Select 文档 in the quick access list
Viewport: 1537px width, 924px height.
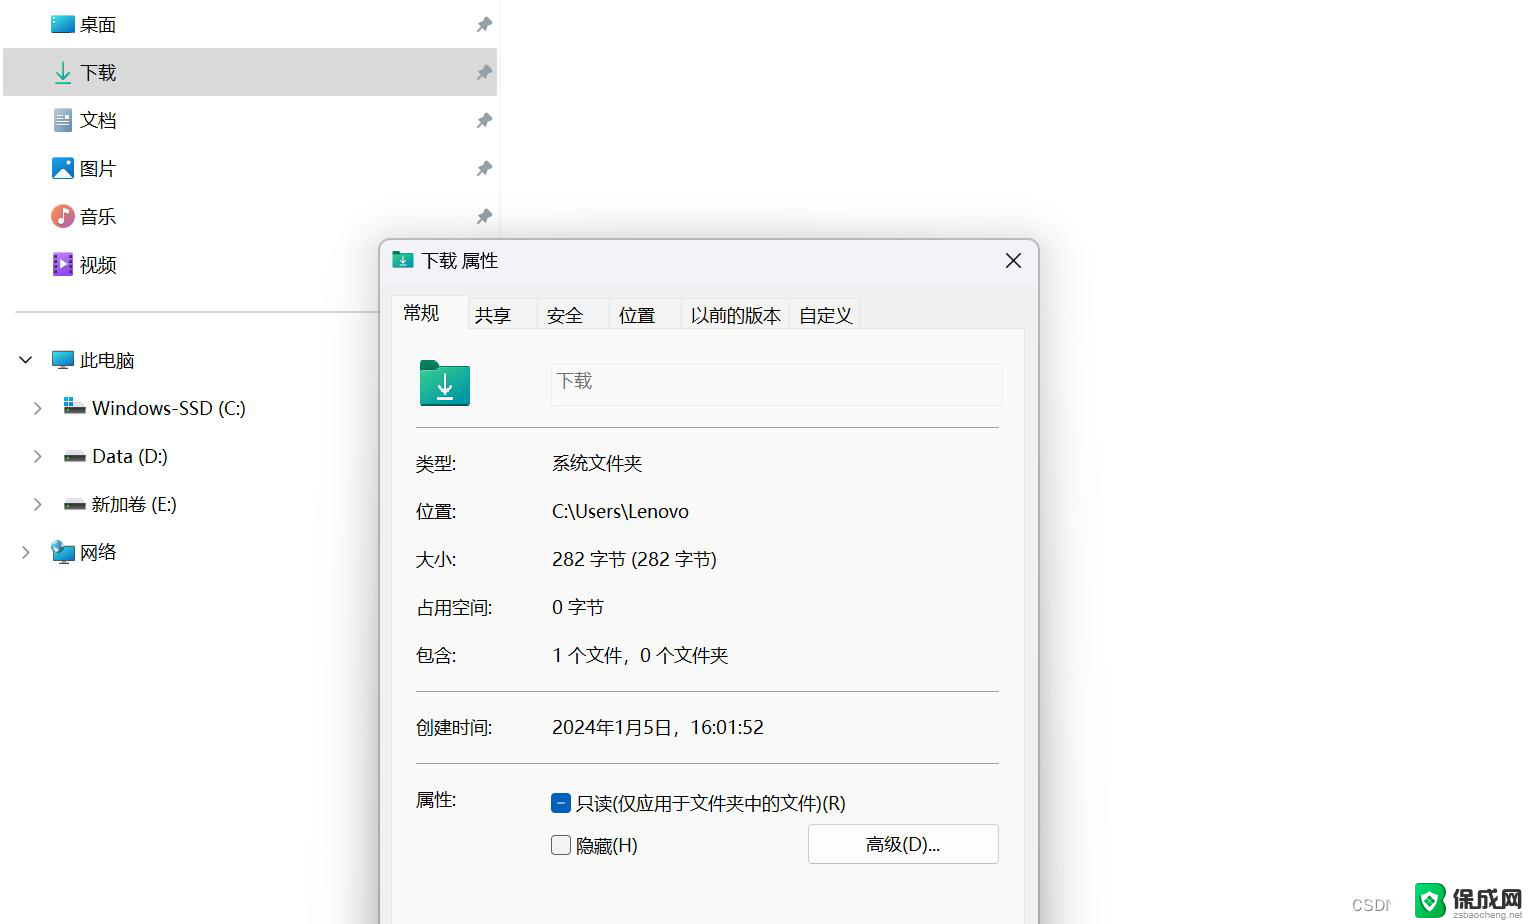[x=98, y=120]
